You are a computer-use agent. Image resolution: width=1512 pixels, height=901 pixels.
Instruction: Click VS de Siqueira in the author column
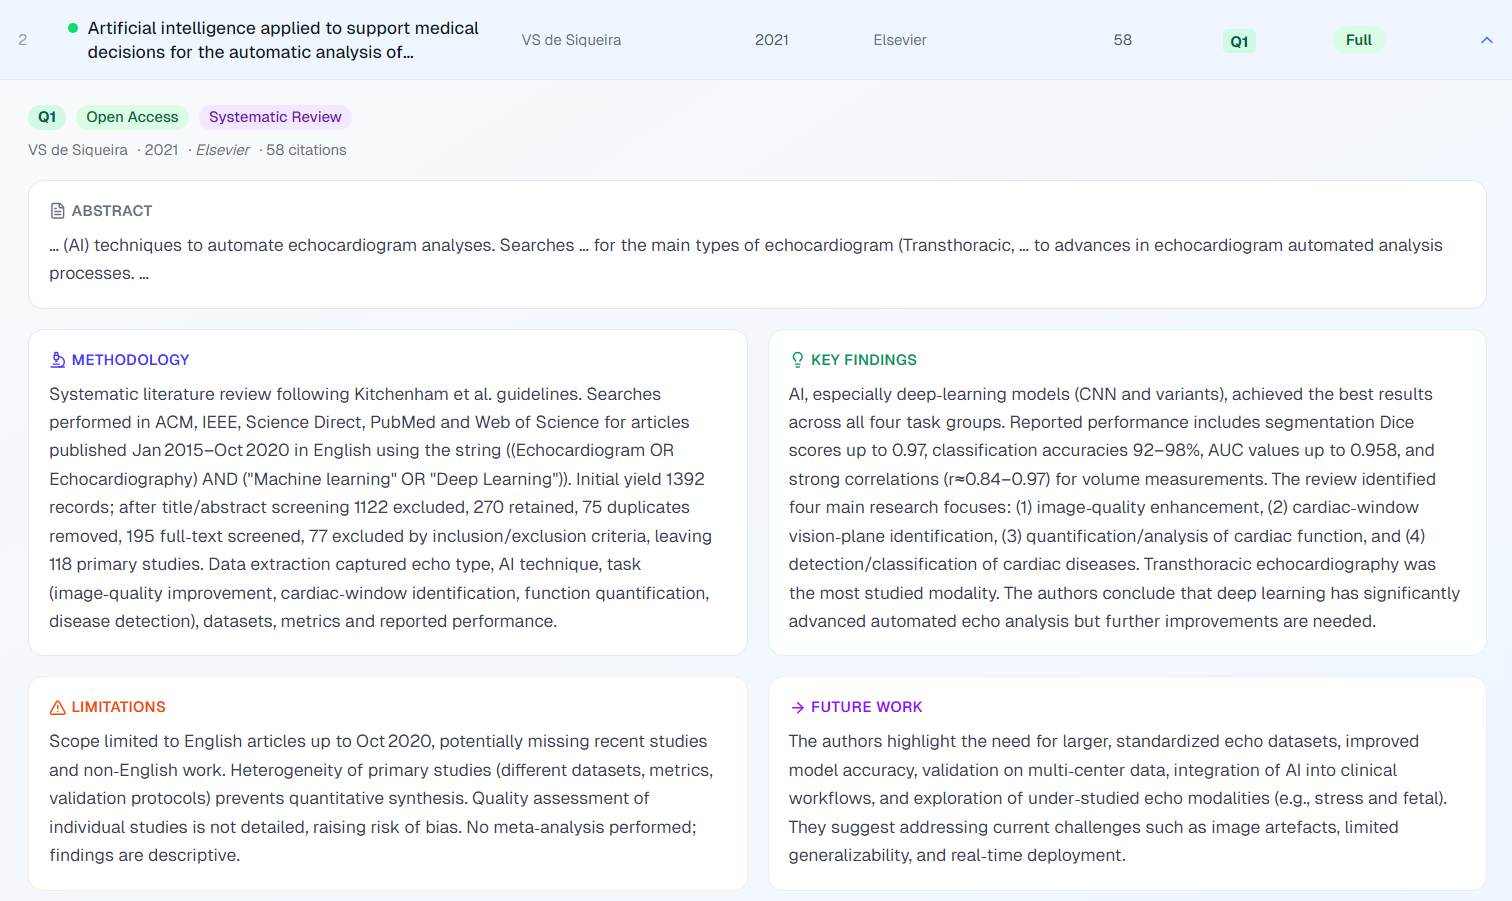(571, 40)
